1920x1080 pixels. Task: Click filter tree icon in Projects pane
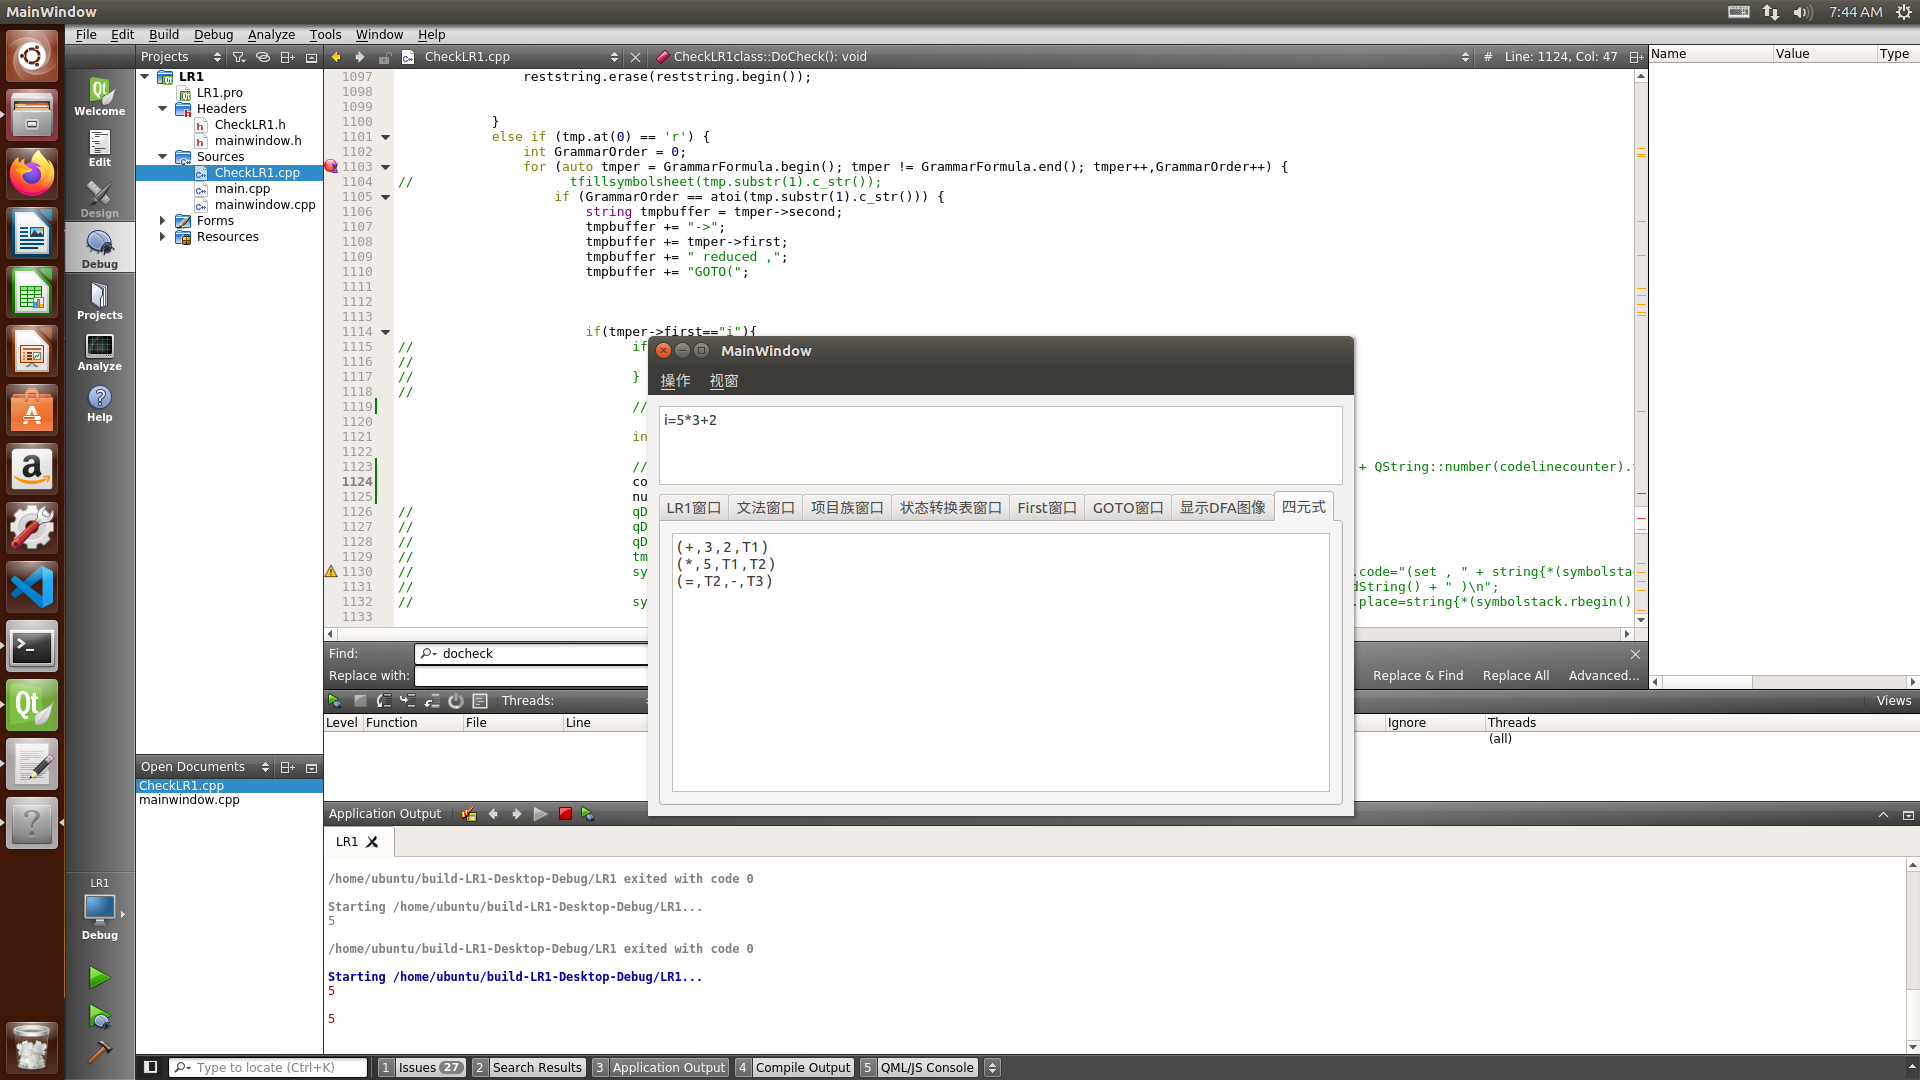pyautogui.click(x=239, y=57)
